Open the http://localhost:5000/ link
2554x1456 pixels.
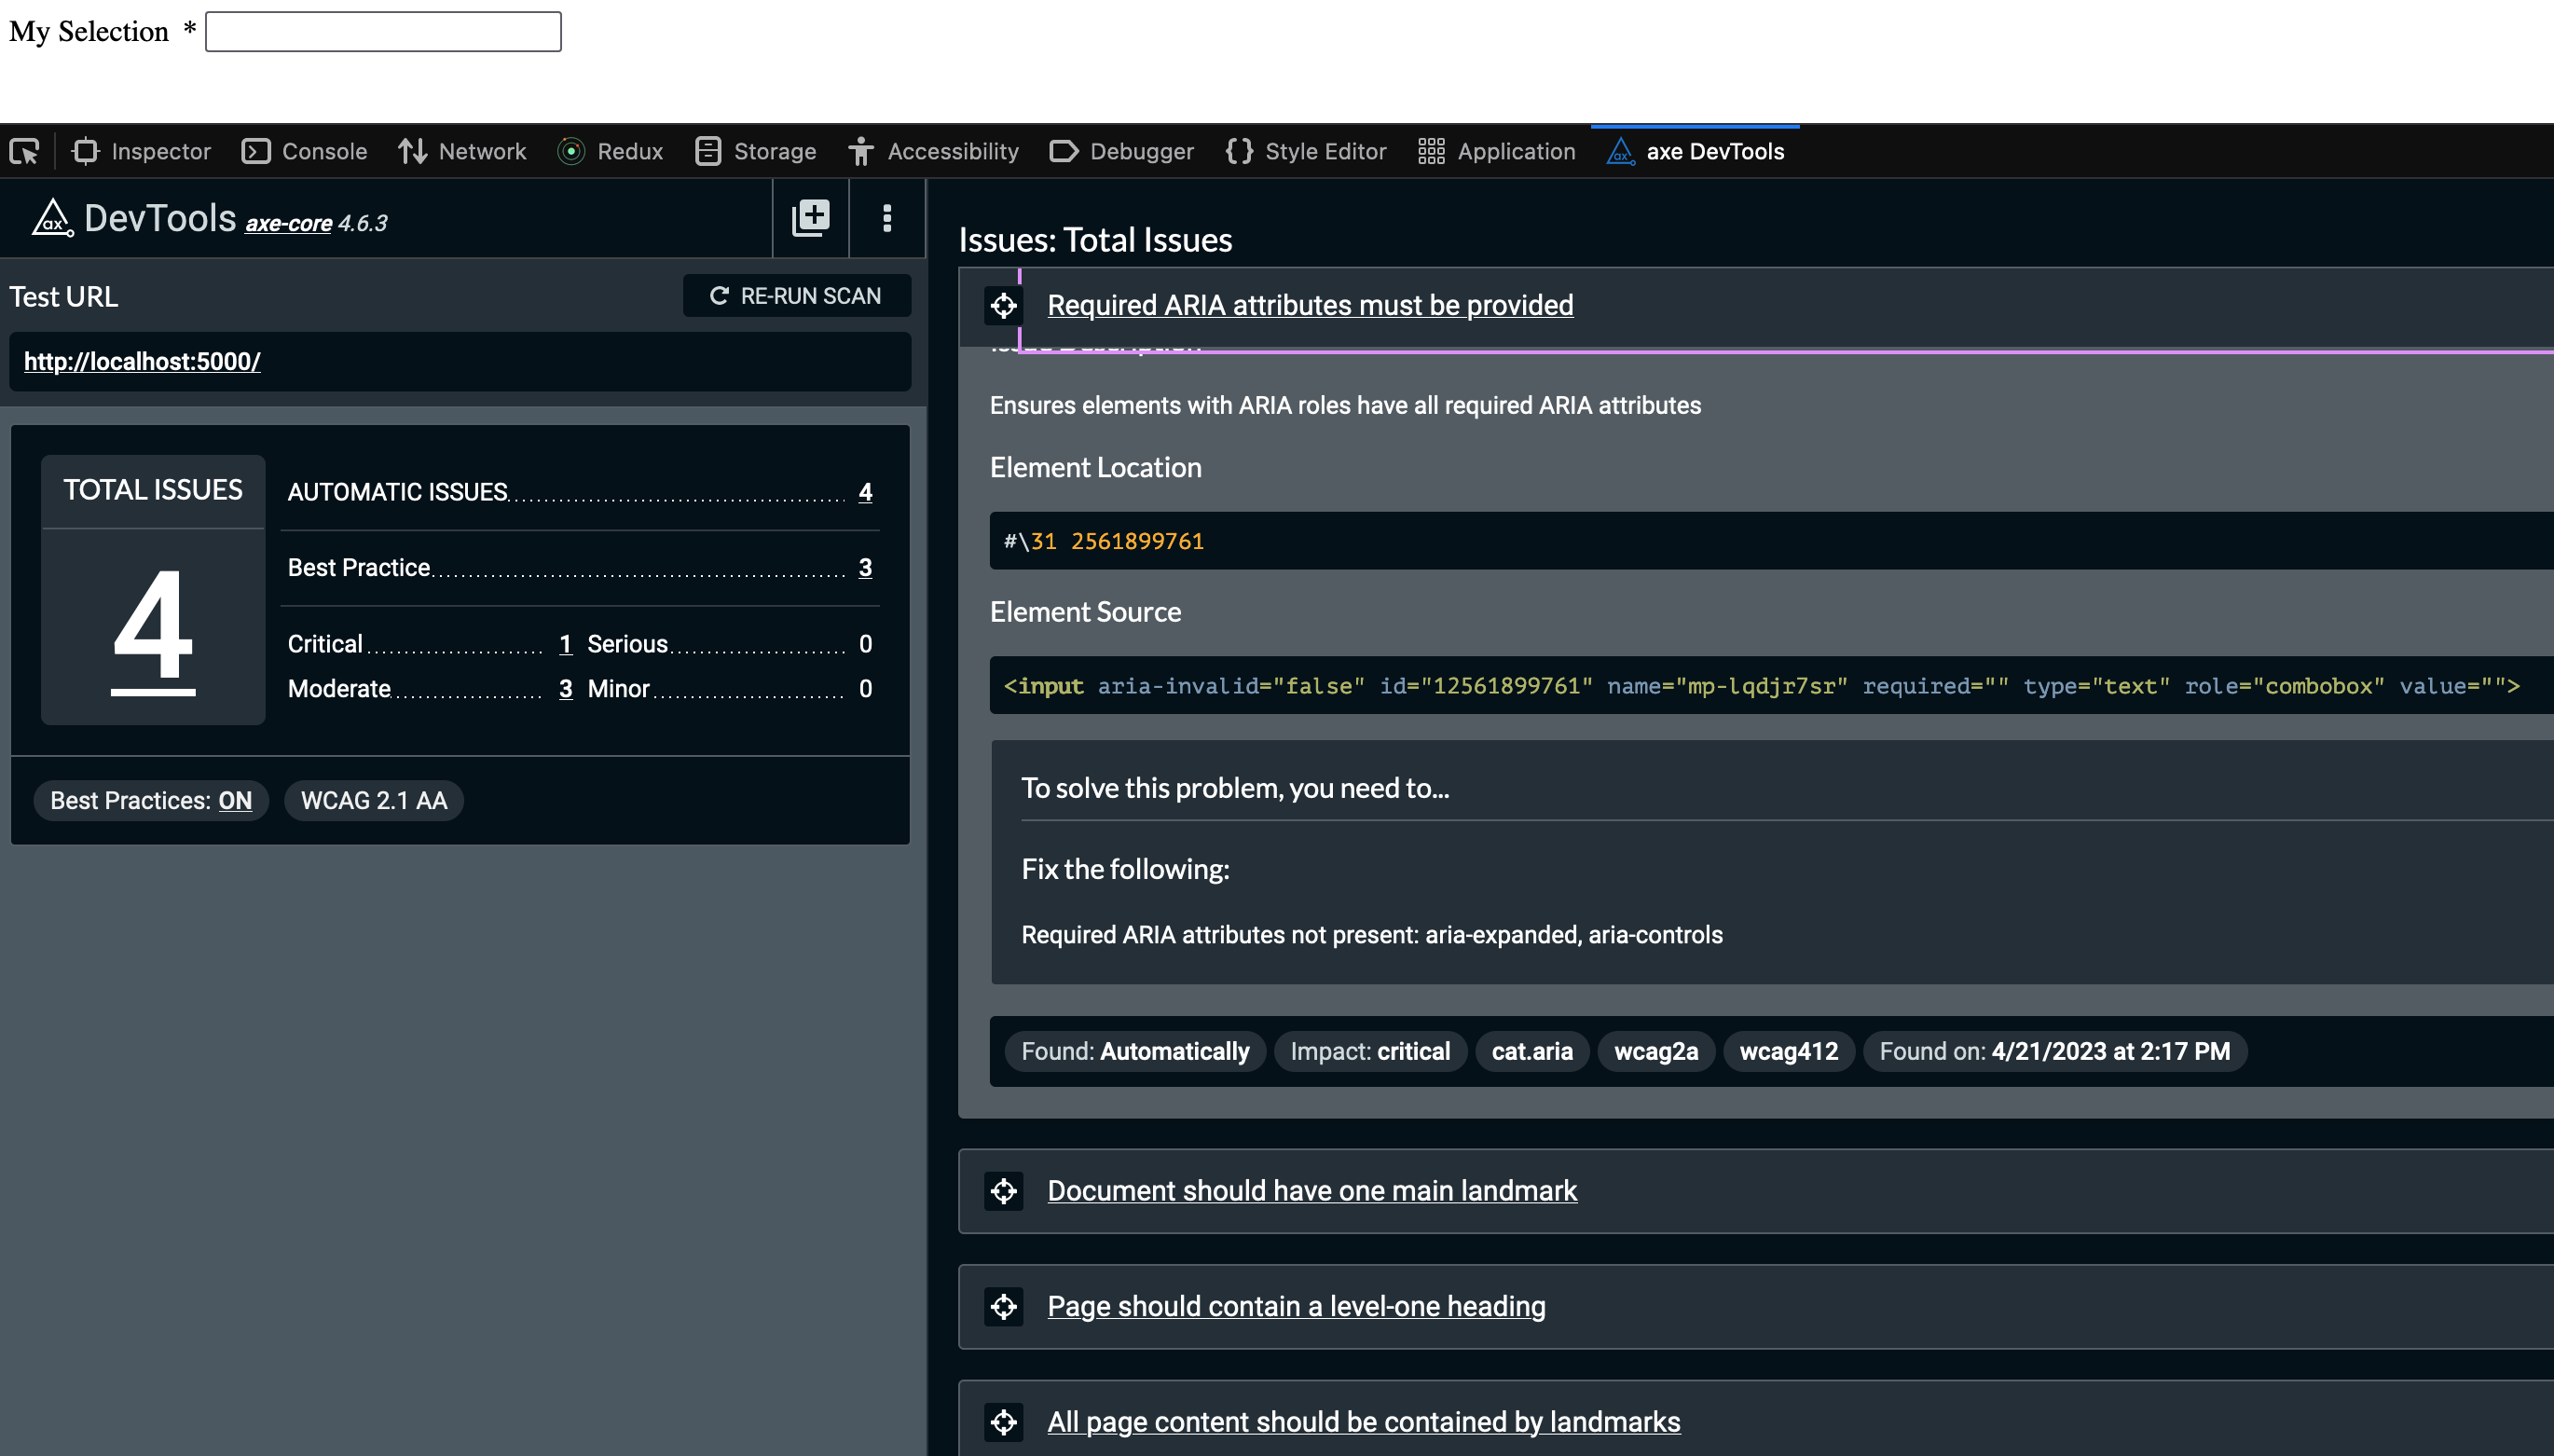coord(141,361)
